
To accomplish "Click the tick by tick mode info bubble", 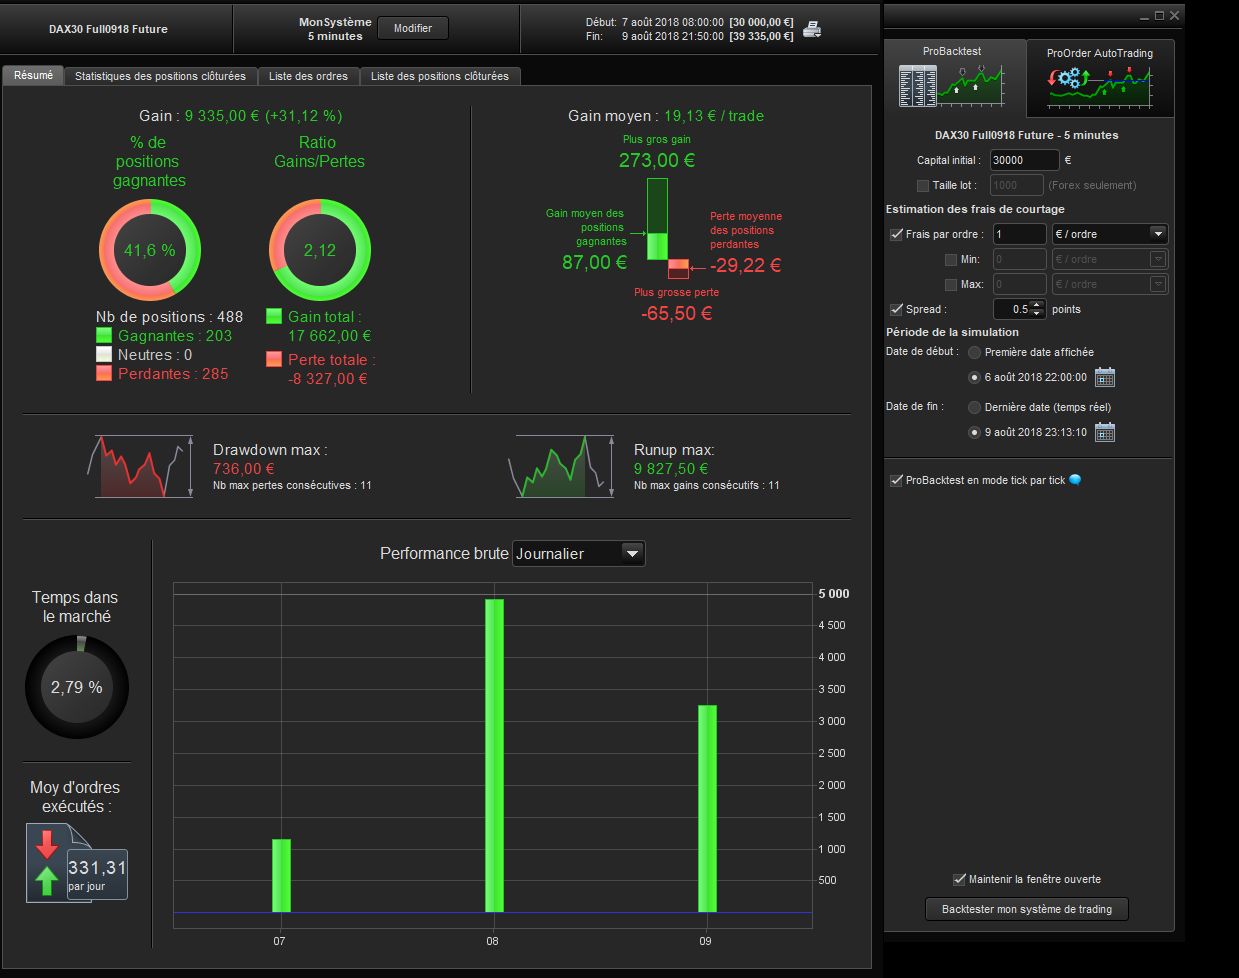I will click(1075, 480).
